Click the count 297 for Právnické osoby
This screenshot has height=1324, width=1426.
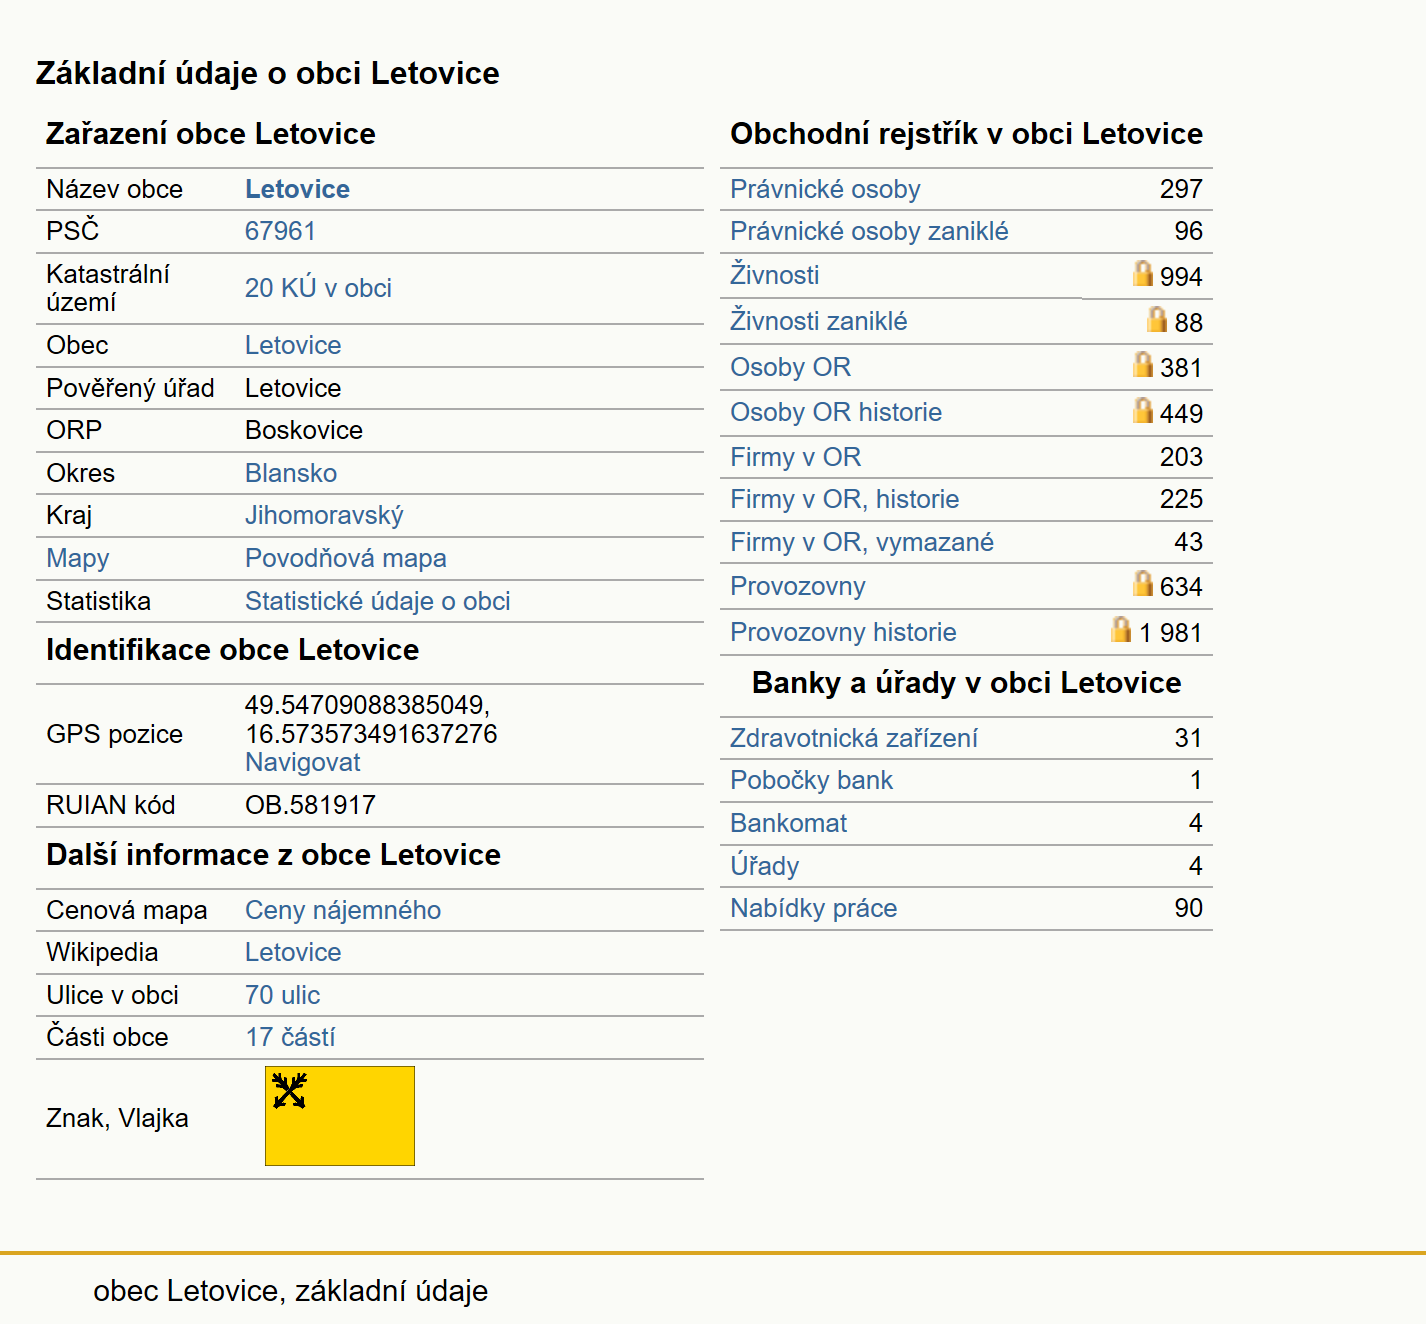pos(1181,189)
